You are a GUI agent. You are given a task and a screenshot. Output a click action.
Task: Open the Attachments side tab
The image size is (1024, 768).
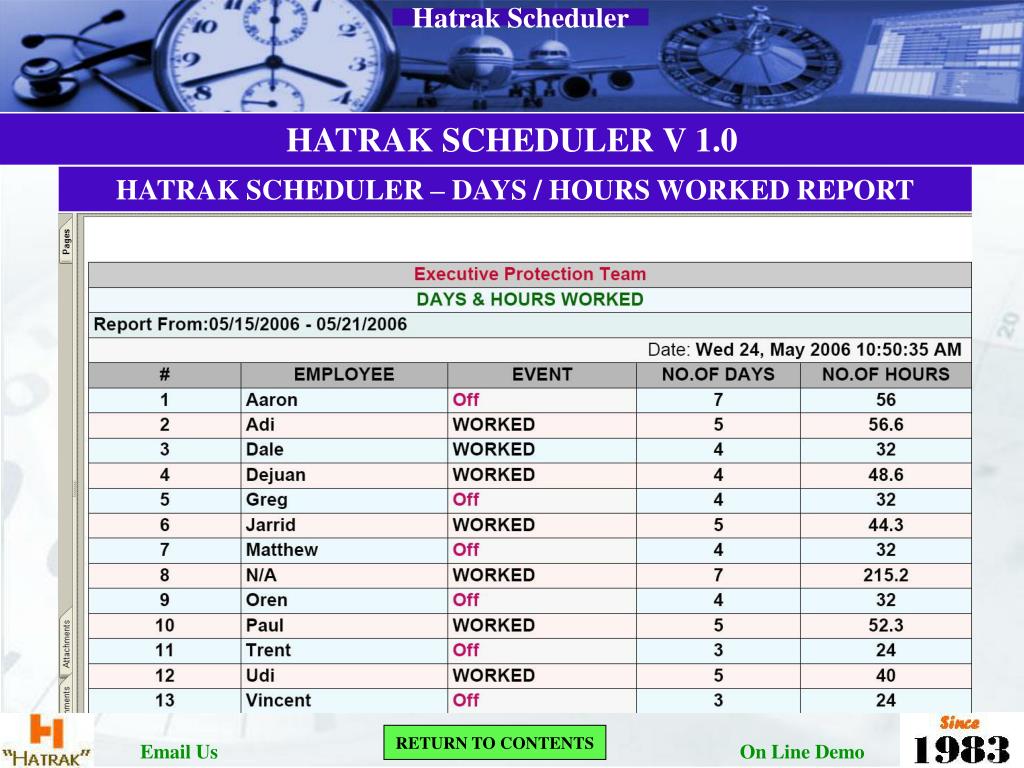[66, 643]
